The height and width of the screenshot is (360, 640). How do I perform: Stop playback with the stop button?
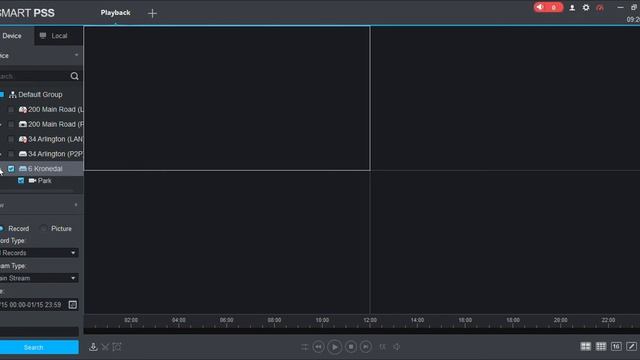(351, 347)
